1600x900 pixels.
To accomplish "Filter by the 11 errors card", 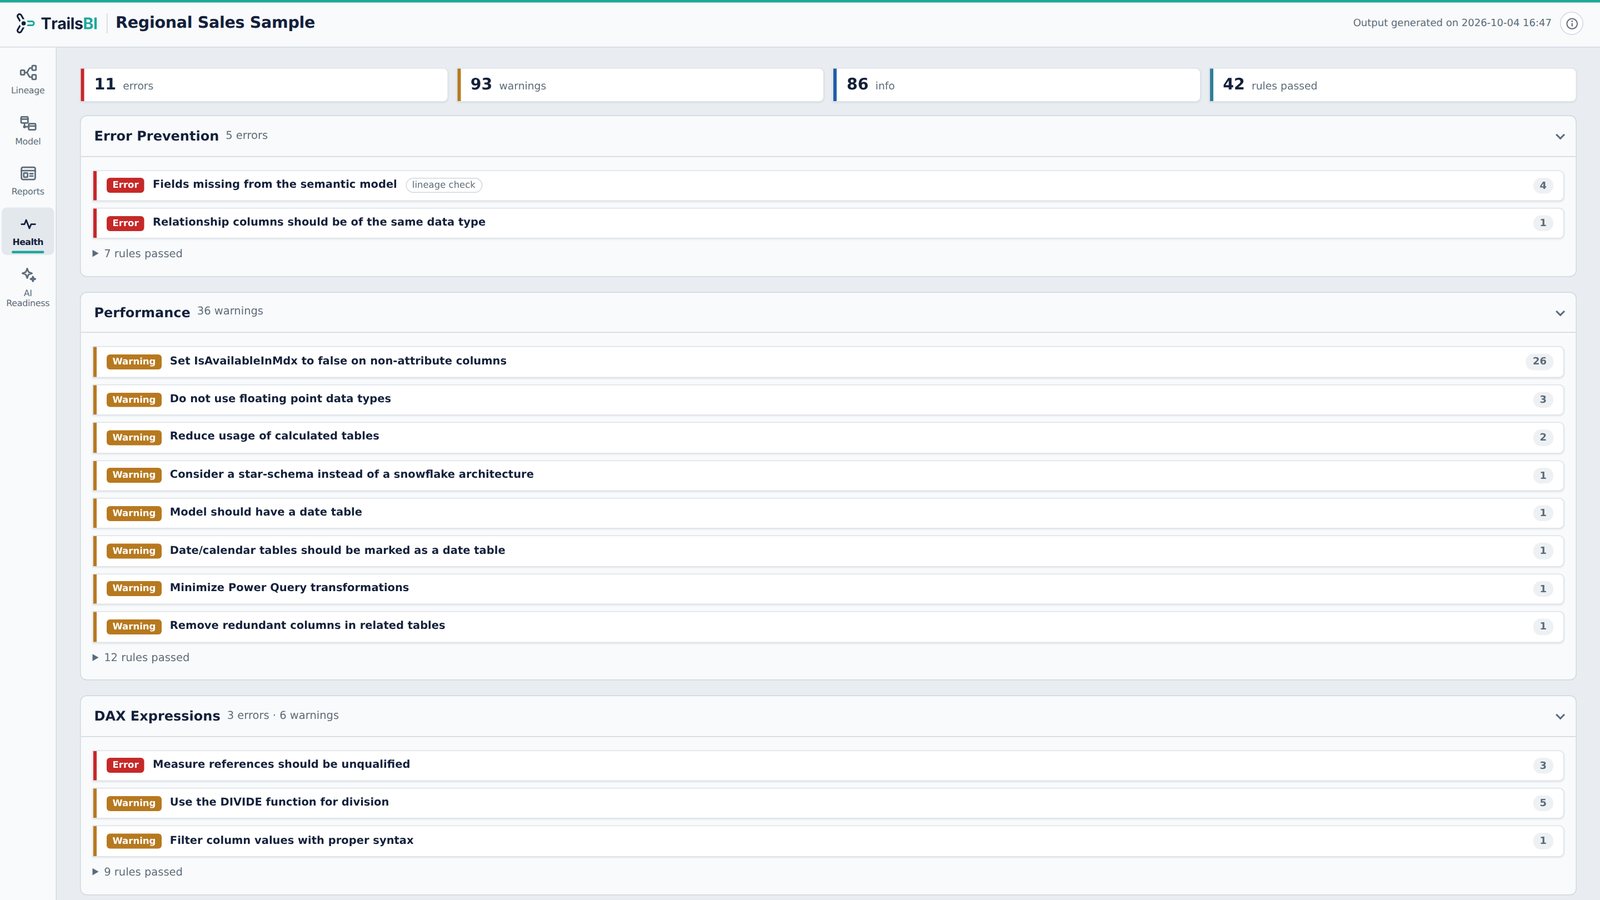I will [x=264, y=85].
